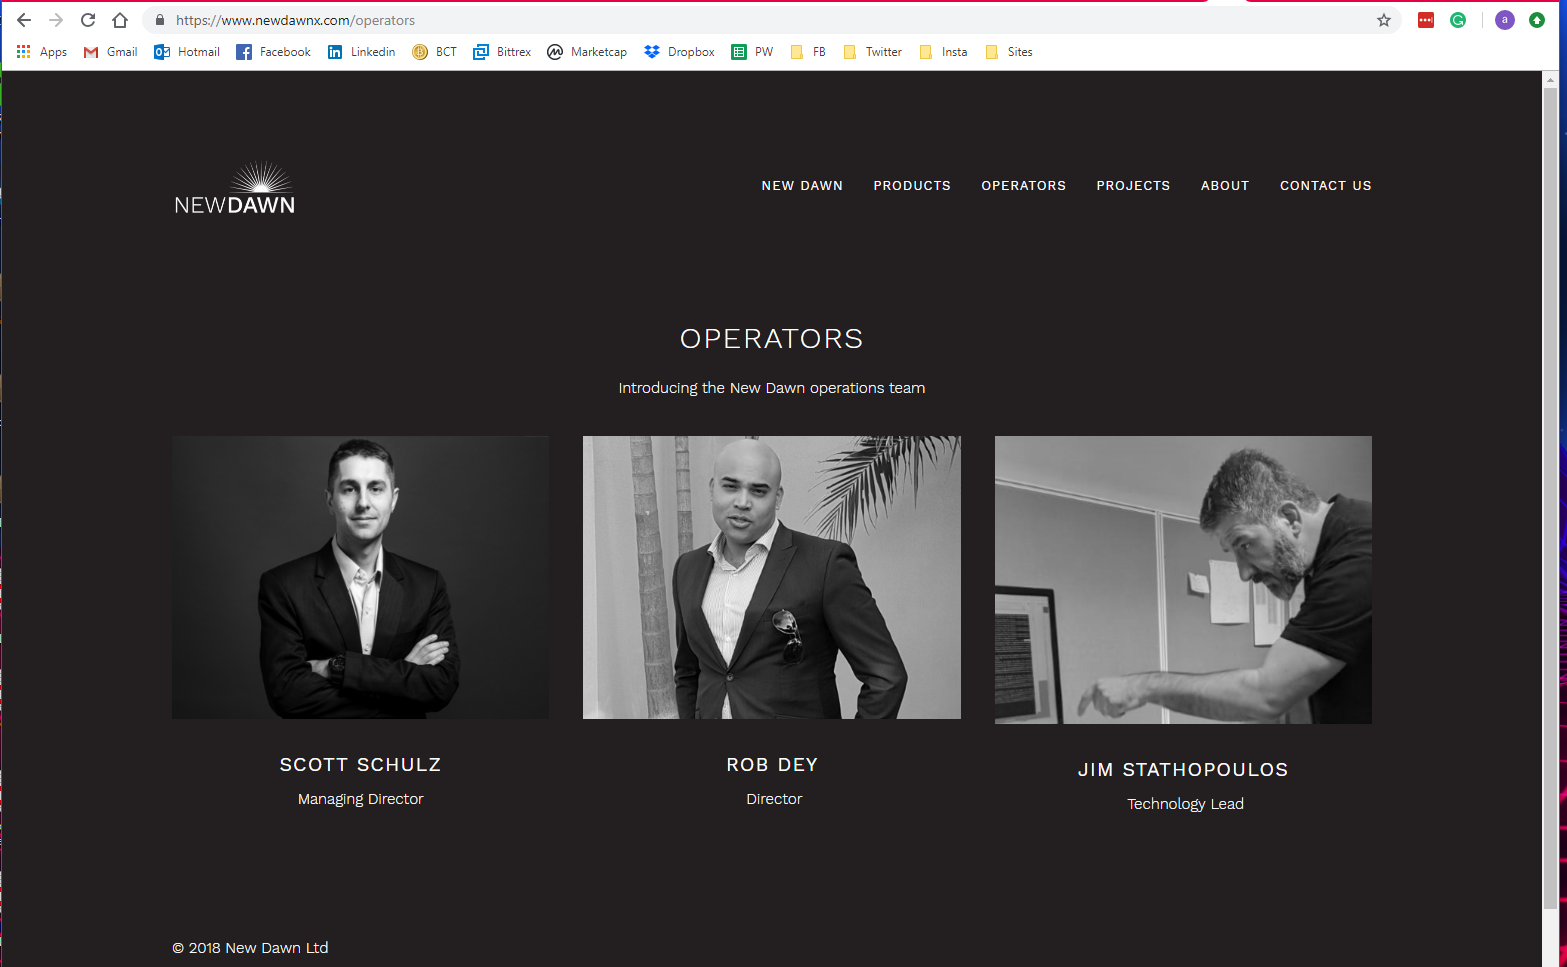Open the PROJECTS navigation item
1567x967 pixels.
(1133, 186)
